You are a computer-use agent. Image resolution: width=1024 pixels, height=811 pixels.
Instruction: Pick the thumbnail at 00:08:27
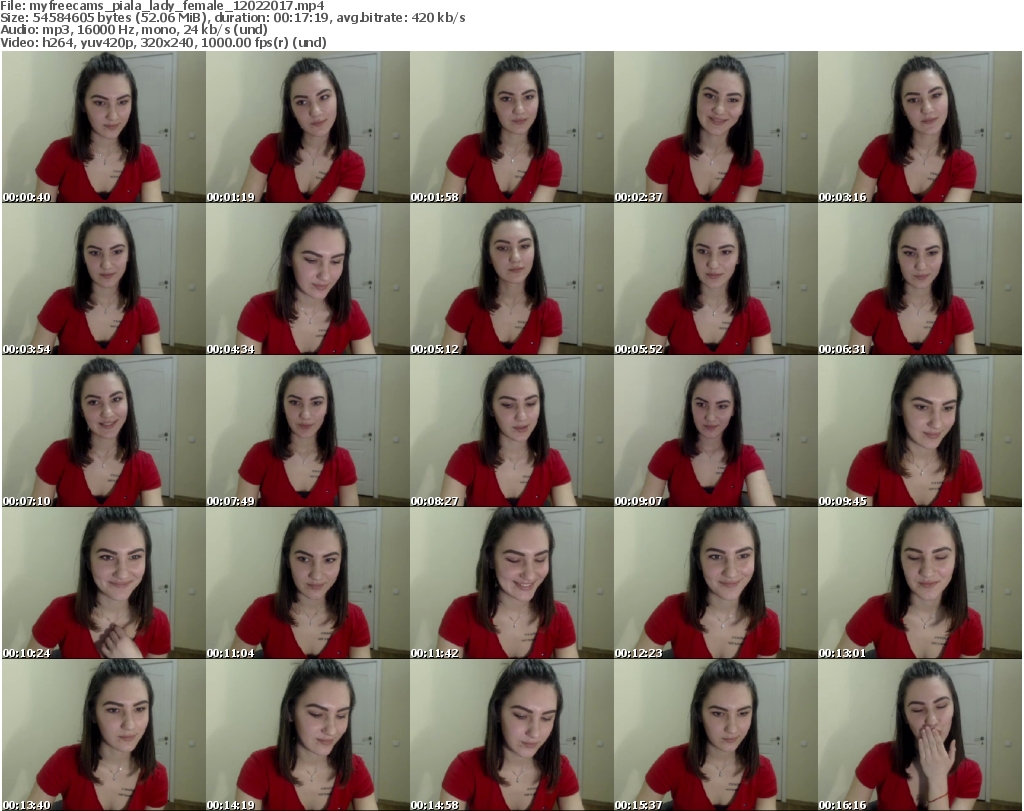(511, 431)
